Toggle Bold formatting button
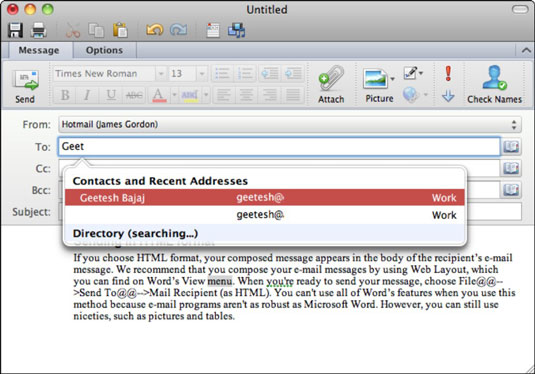Viewport: 535px width, 374px height. (x=65, y=95)
